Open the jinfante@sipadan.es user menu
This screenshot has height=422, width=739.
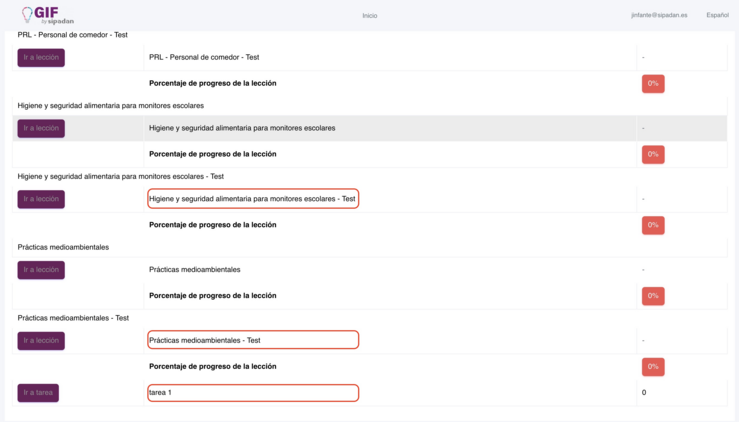coord(659,15)
